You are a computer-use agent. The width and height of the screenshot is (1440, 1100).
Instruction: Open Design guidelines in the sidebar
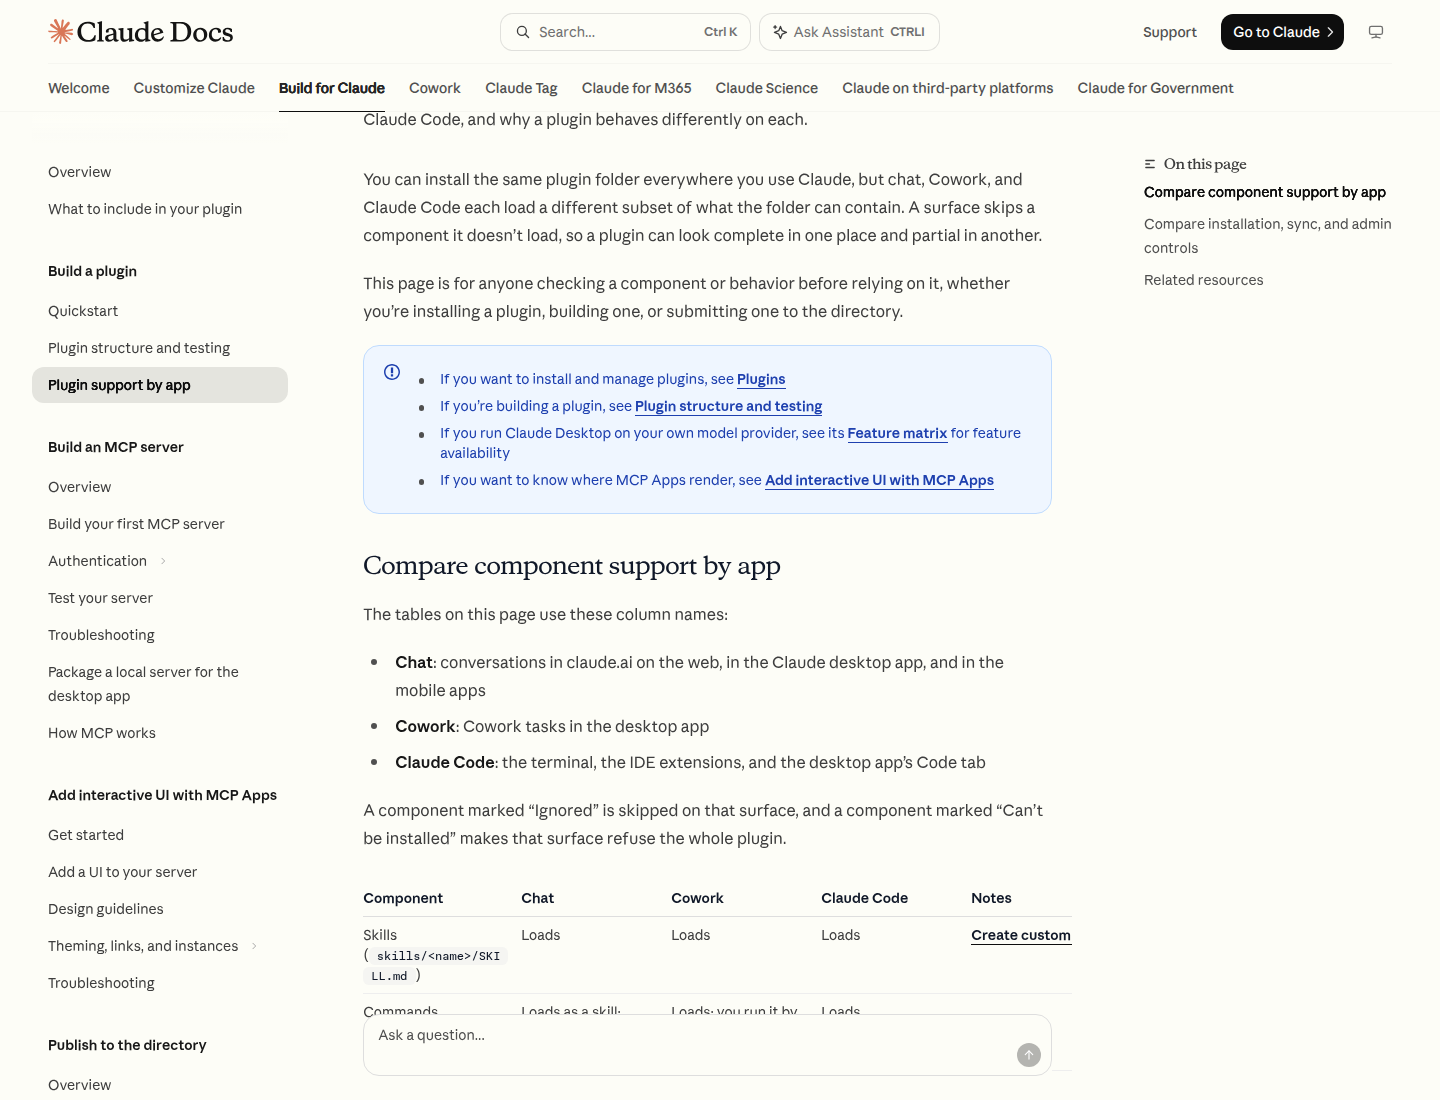[106, 909]
